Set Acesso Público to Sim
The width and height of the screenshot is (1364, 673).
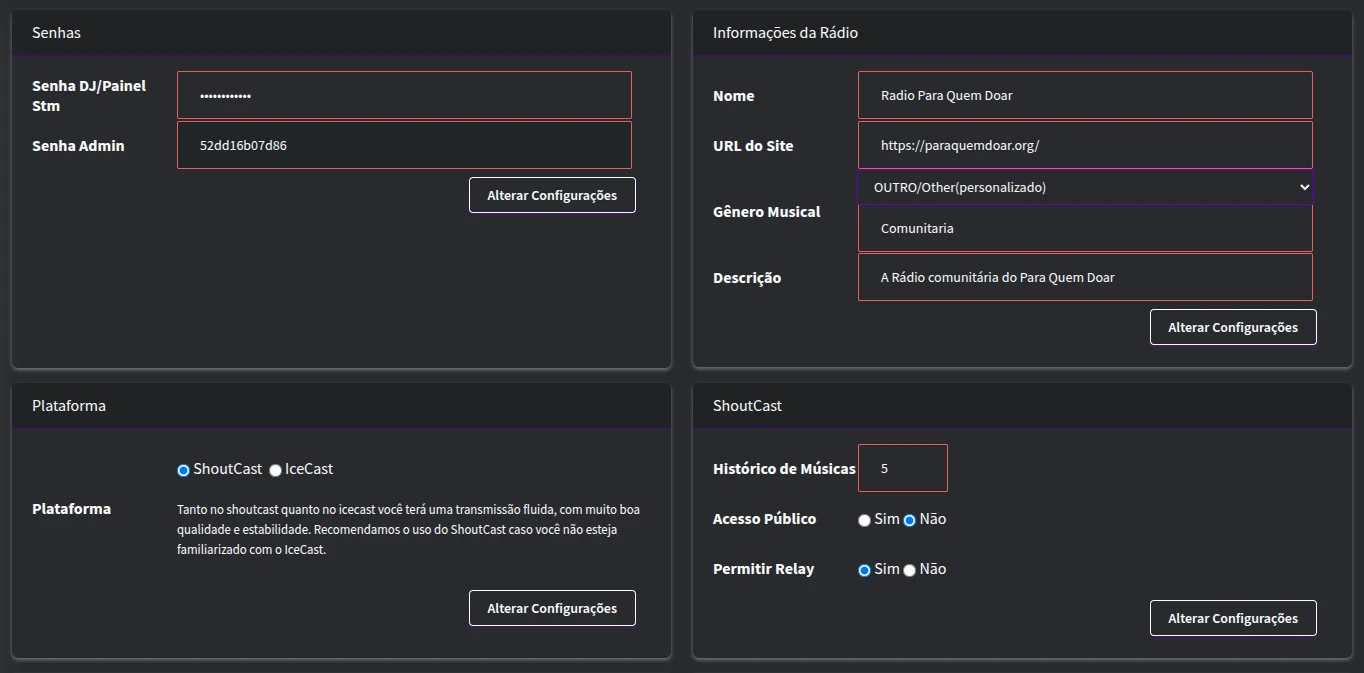(x=864, y=520)
